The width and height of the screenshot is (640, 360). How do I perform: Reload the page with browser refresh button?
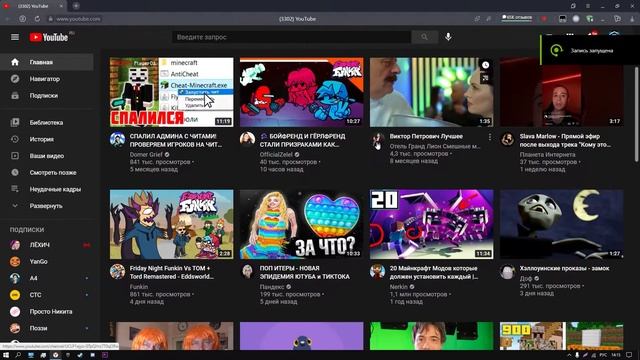37,19
